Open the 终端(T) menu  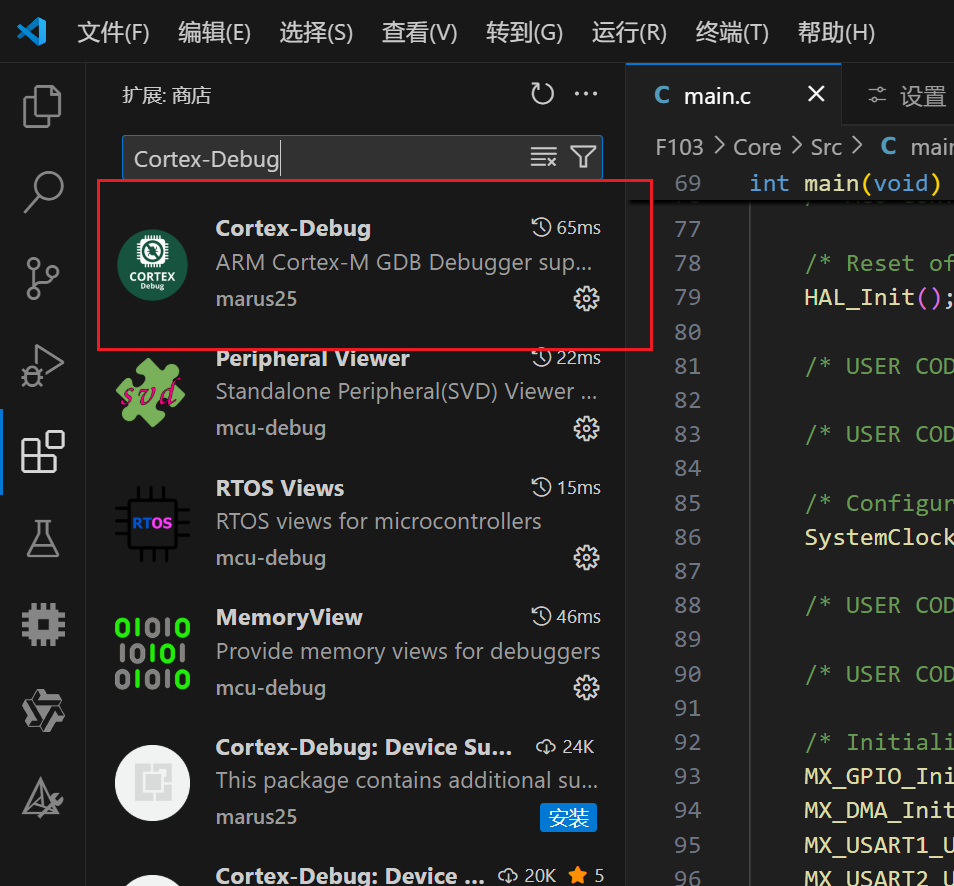732,32
